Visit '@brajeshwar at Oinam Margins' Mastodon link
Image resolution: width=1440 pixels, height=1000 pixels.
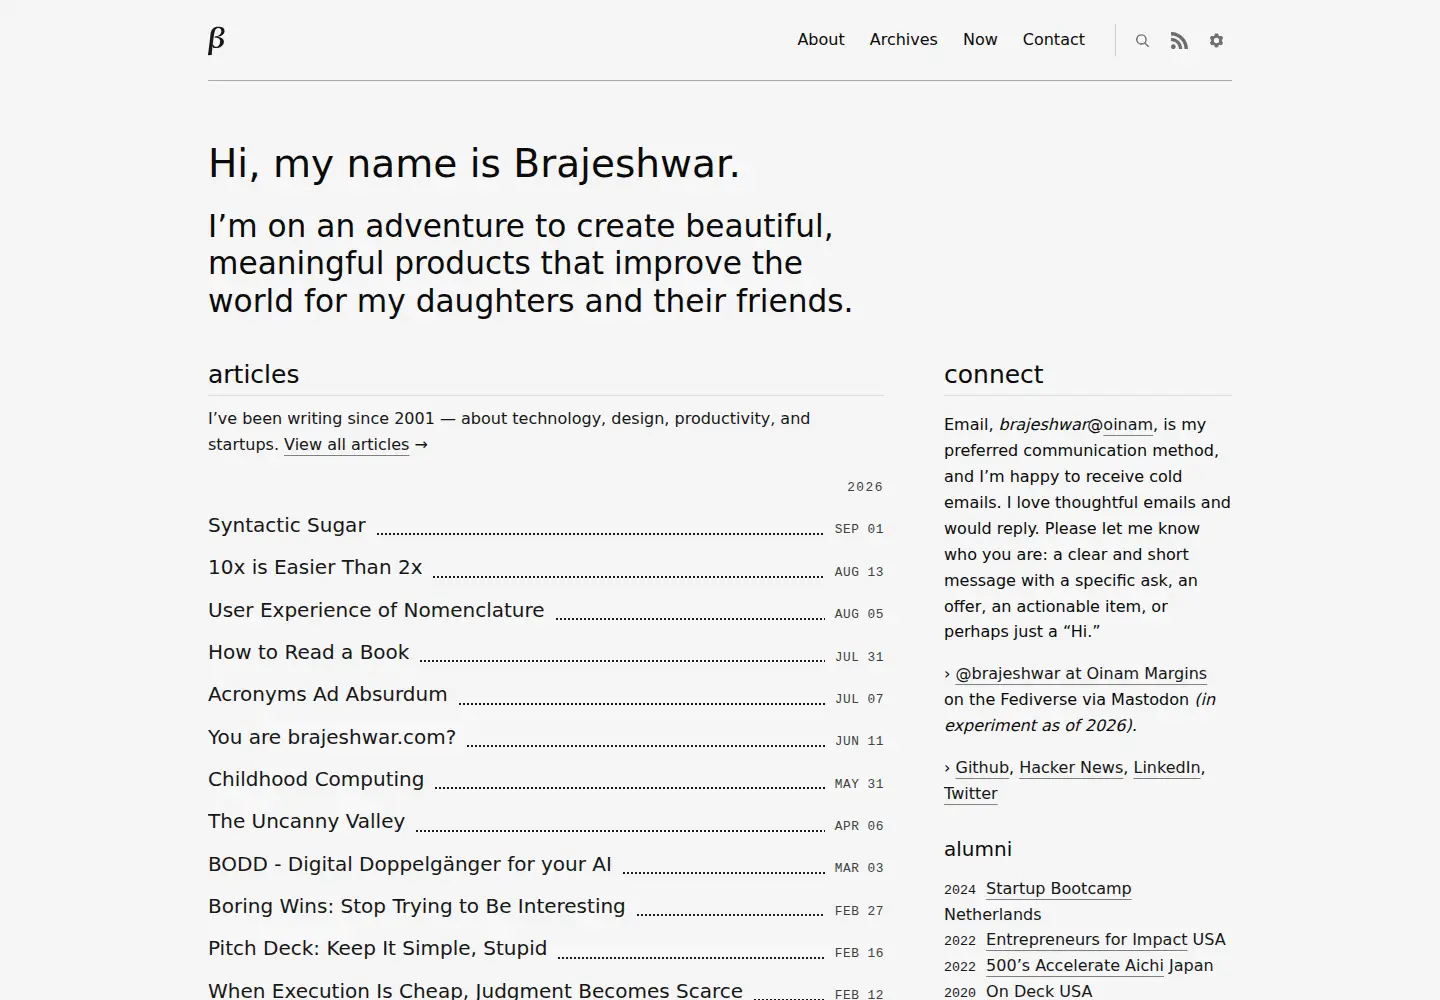tap(1081, 674)
